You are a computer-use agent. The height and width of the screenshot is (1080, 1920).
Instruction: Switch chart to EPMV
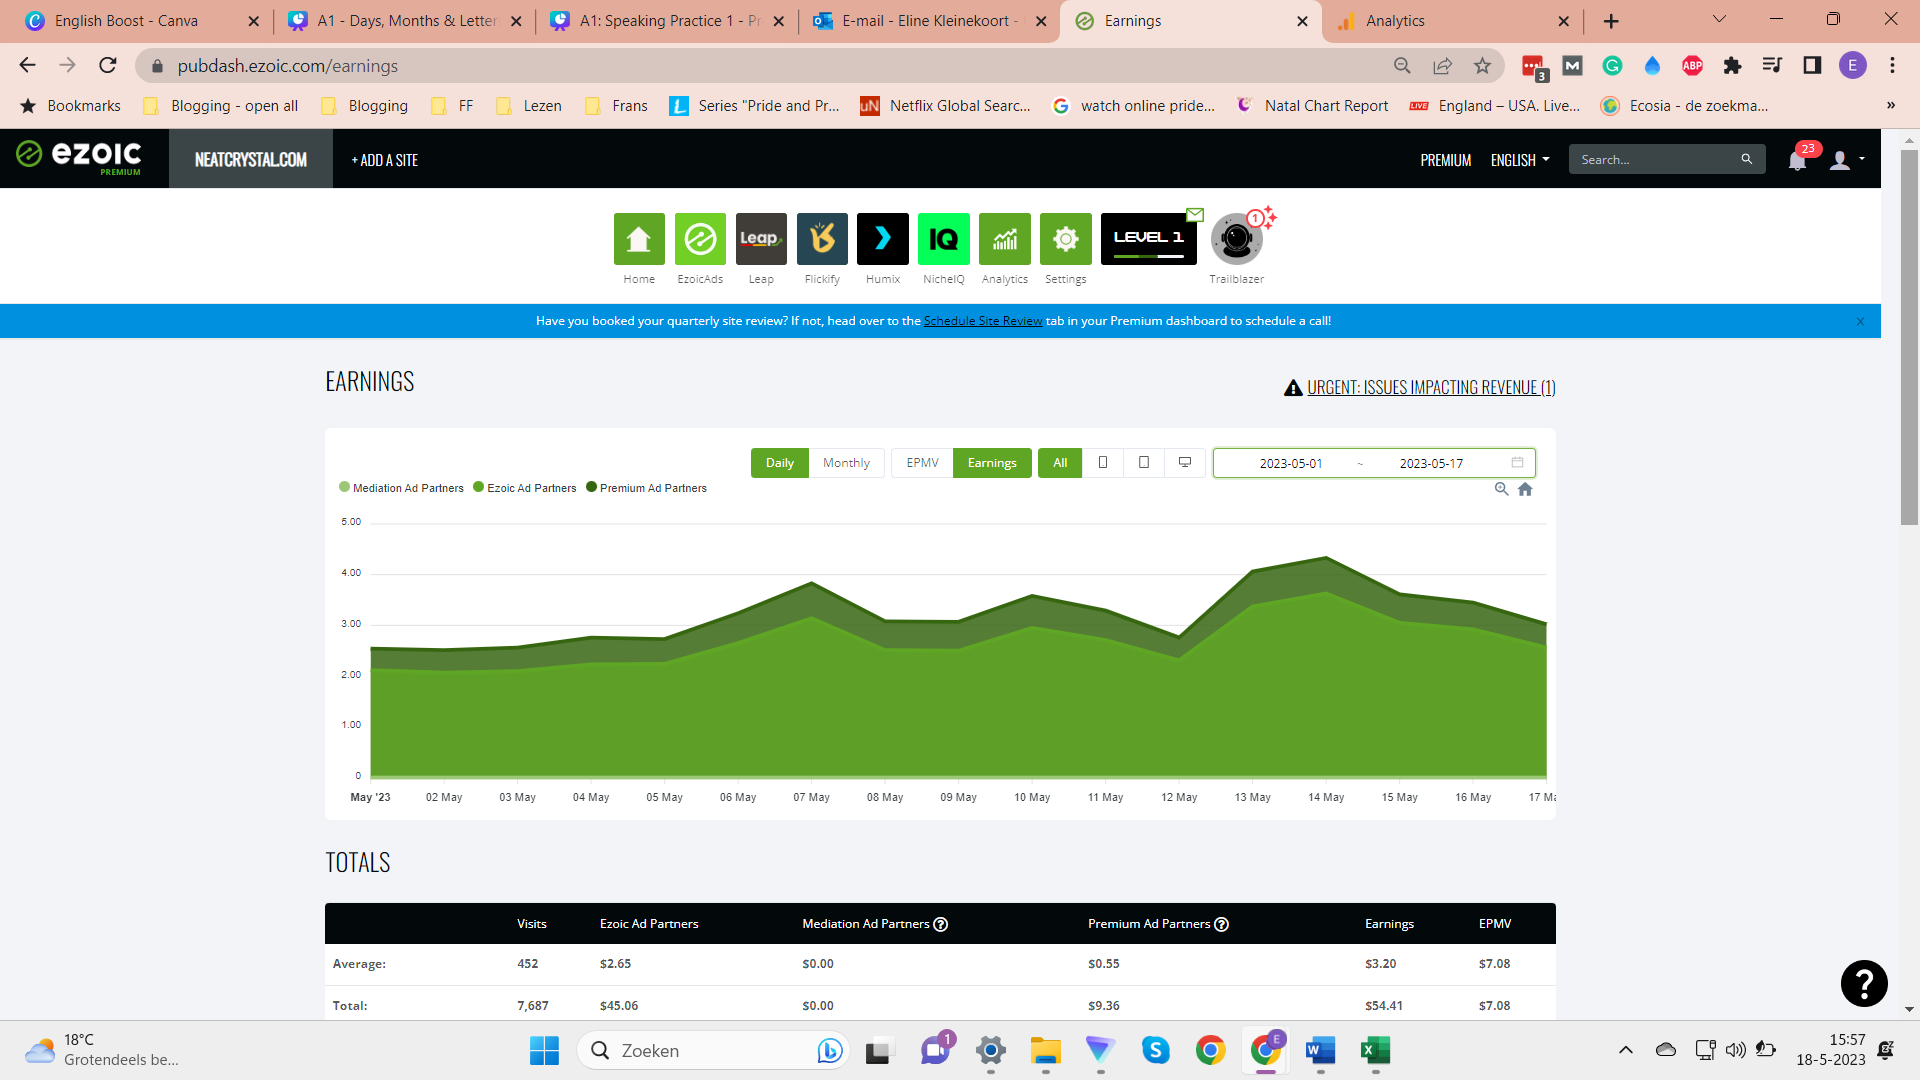tap(922, 463)
